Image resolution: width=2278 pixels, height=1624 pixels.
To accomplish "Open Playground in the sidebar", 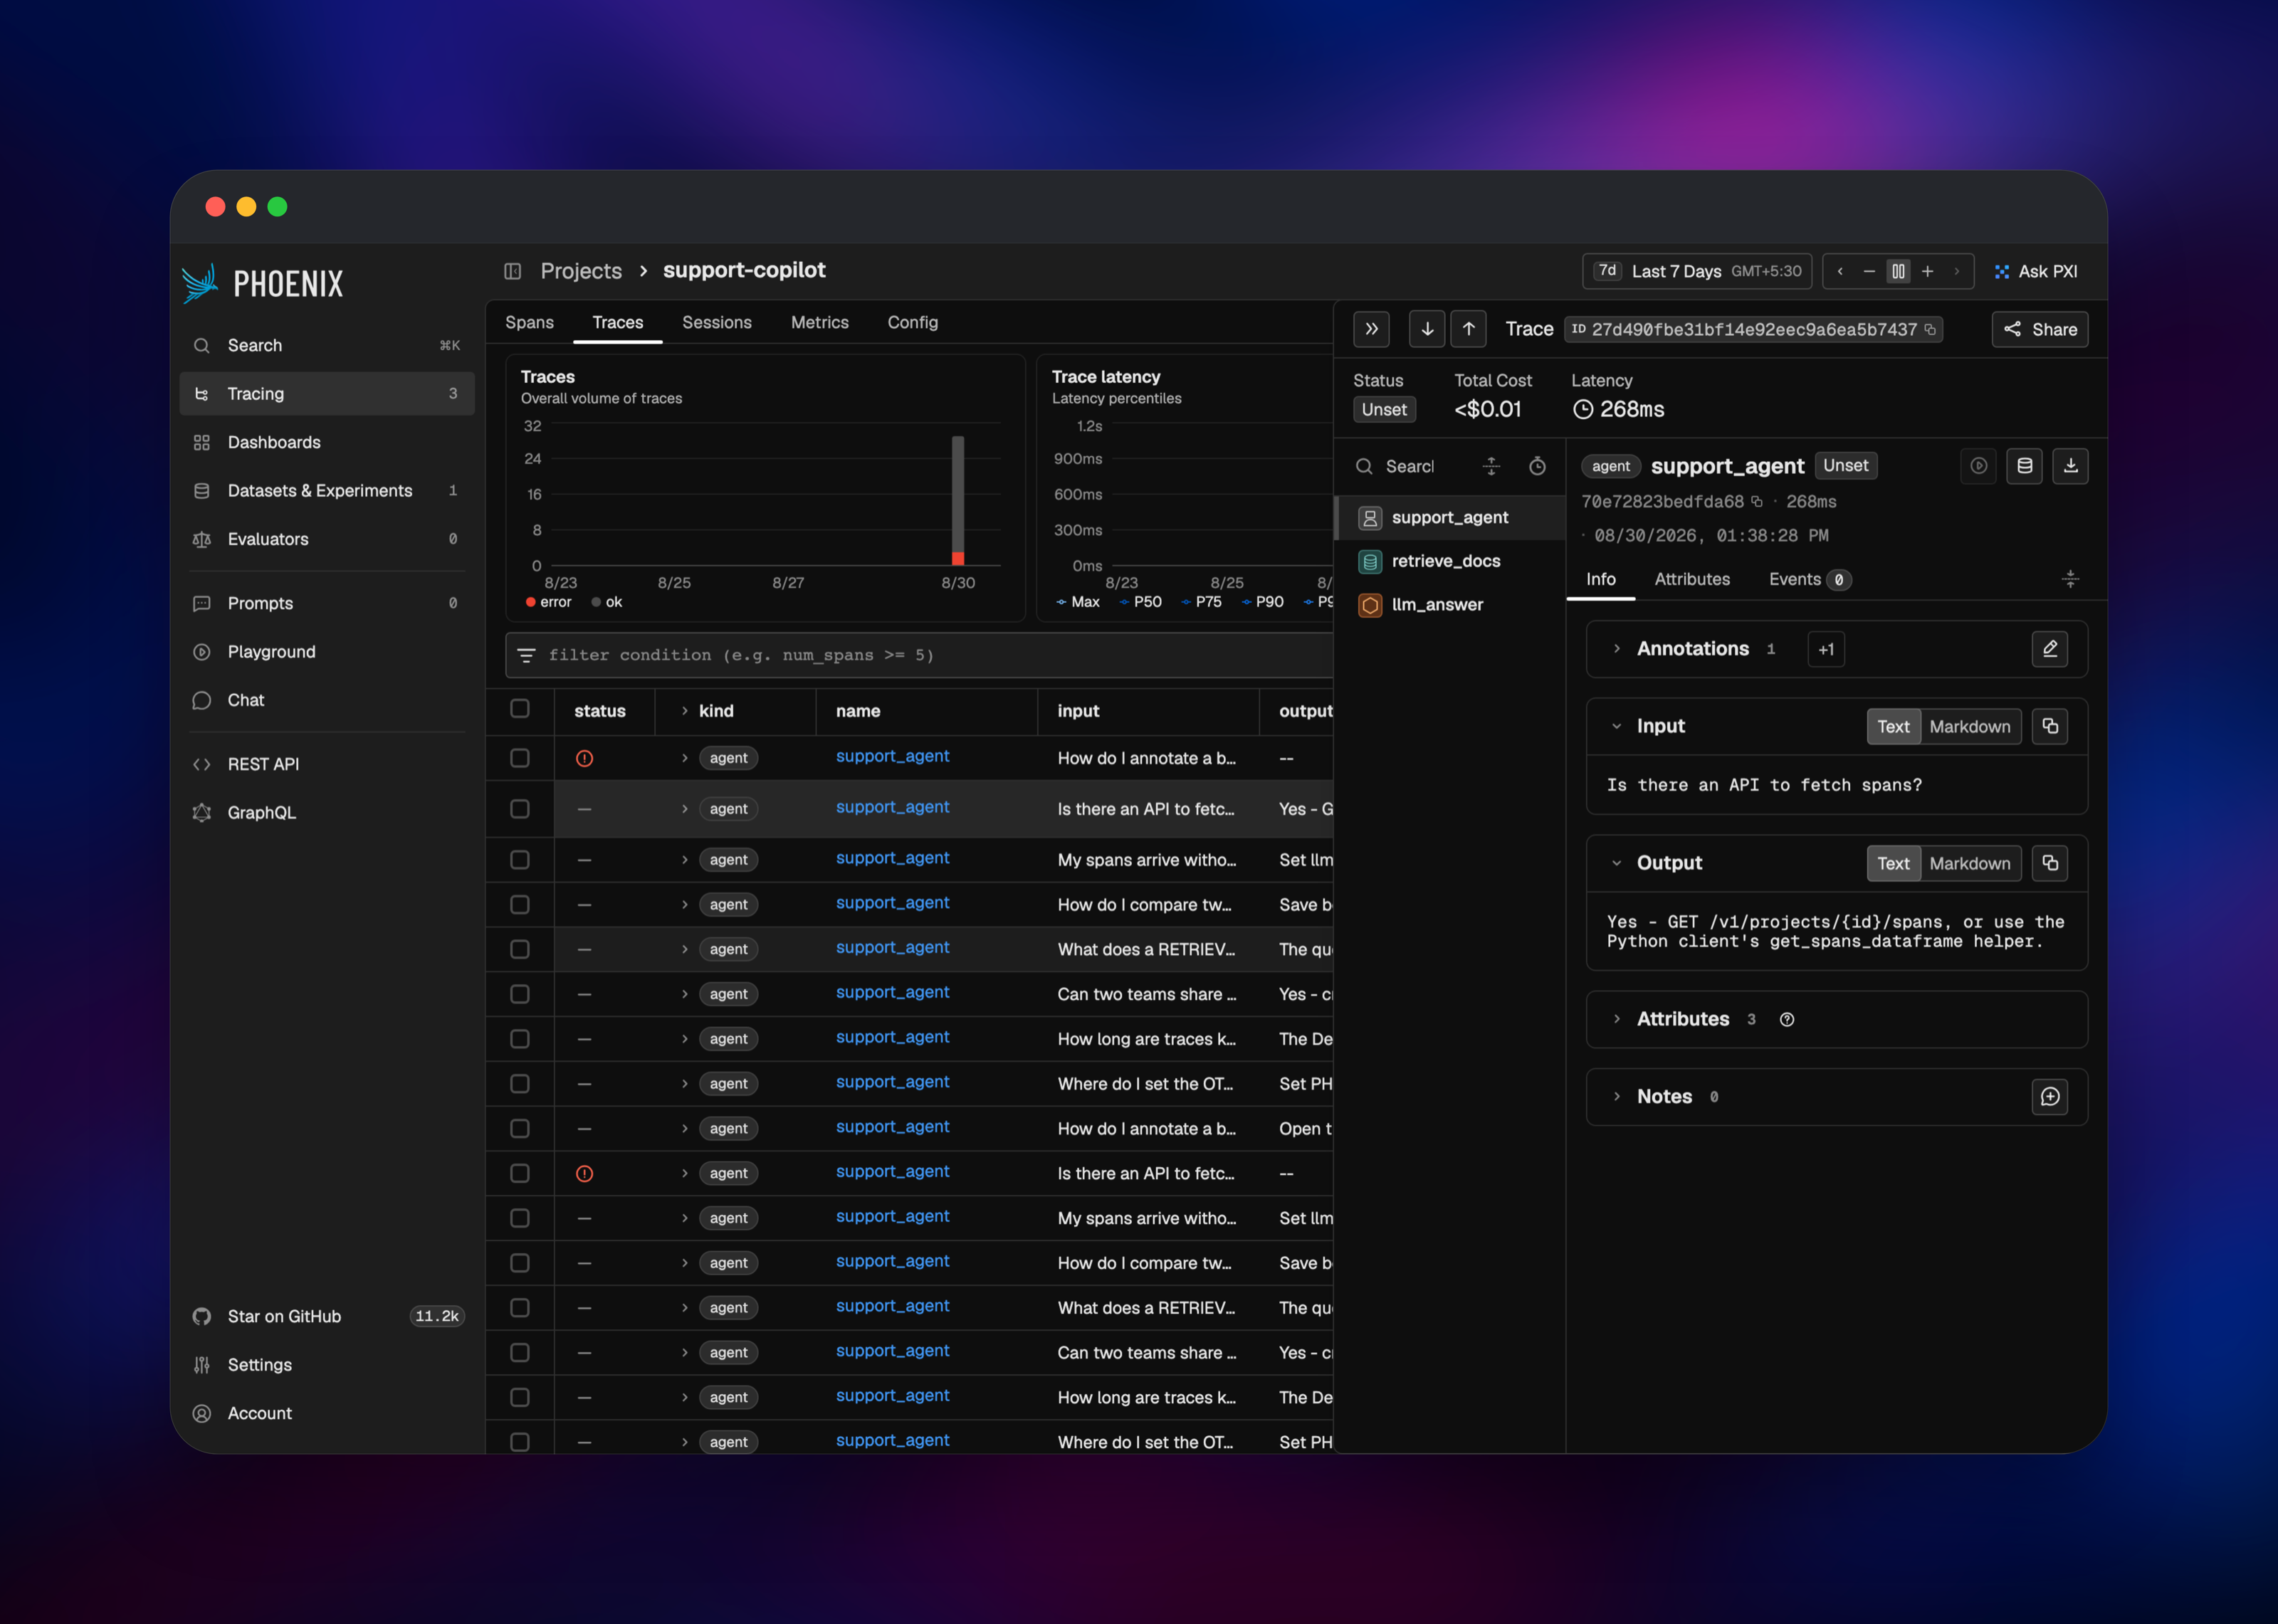I will pyautogui.click(x=327, y=651).
